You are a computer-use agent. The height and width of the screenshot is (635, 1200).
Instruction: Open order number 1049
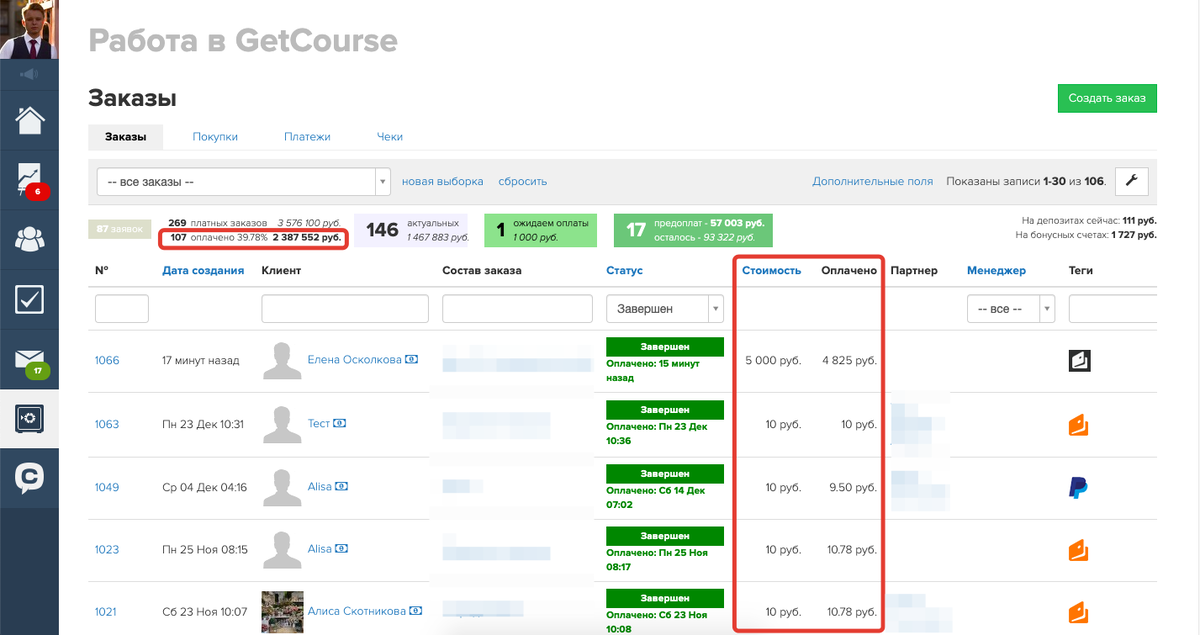[x=107, y=487]
